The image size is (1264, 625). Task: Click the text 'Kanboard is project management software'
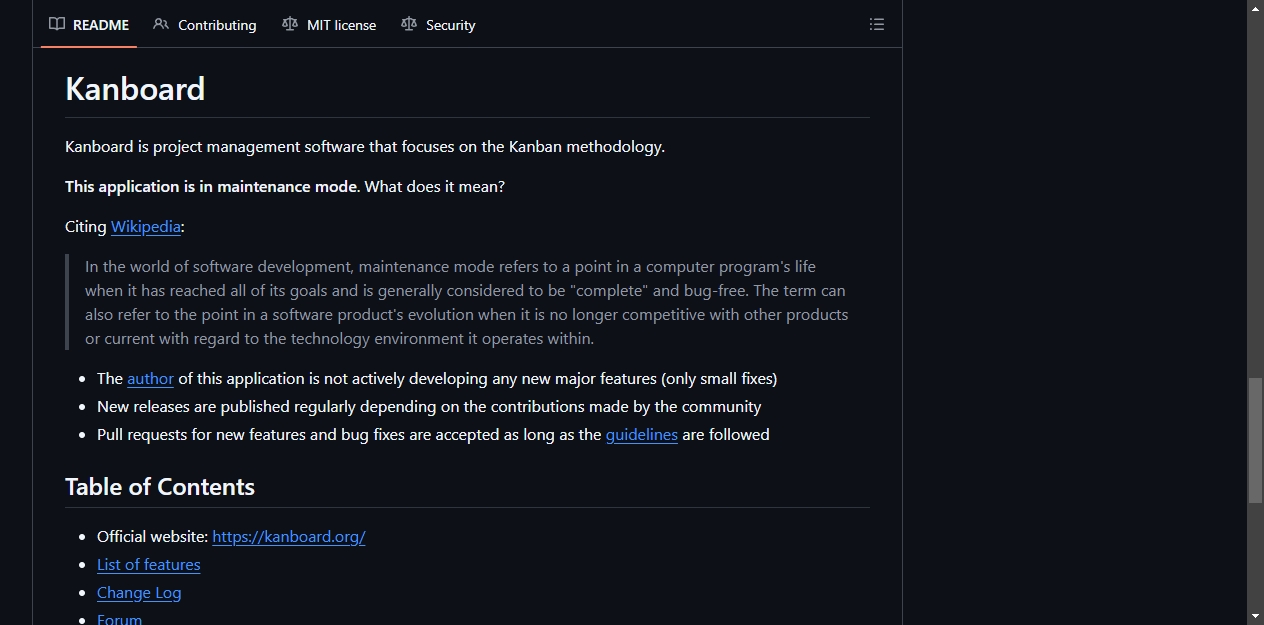(x=215, y=146)
